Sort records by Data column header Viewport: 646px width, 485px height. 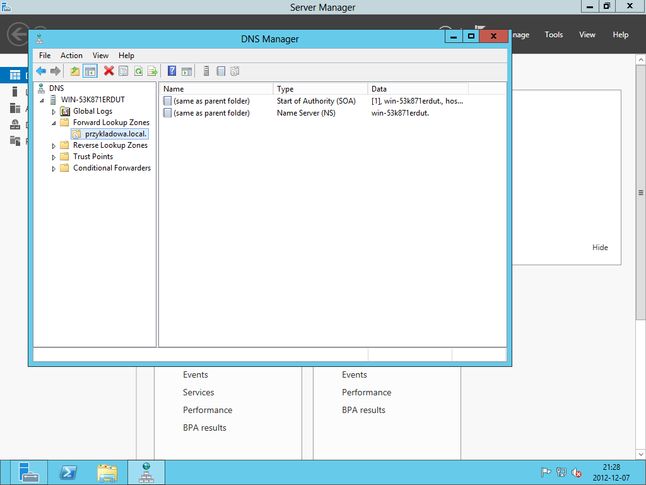pos(418,89)
